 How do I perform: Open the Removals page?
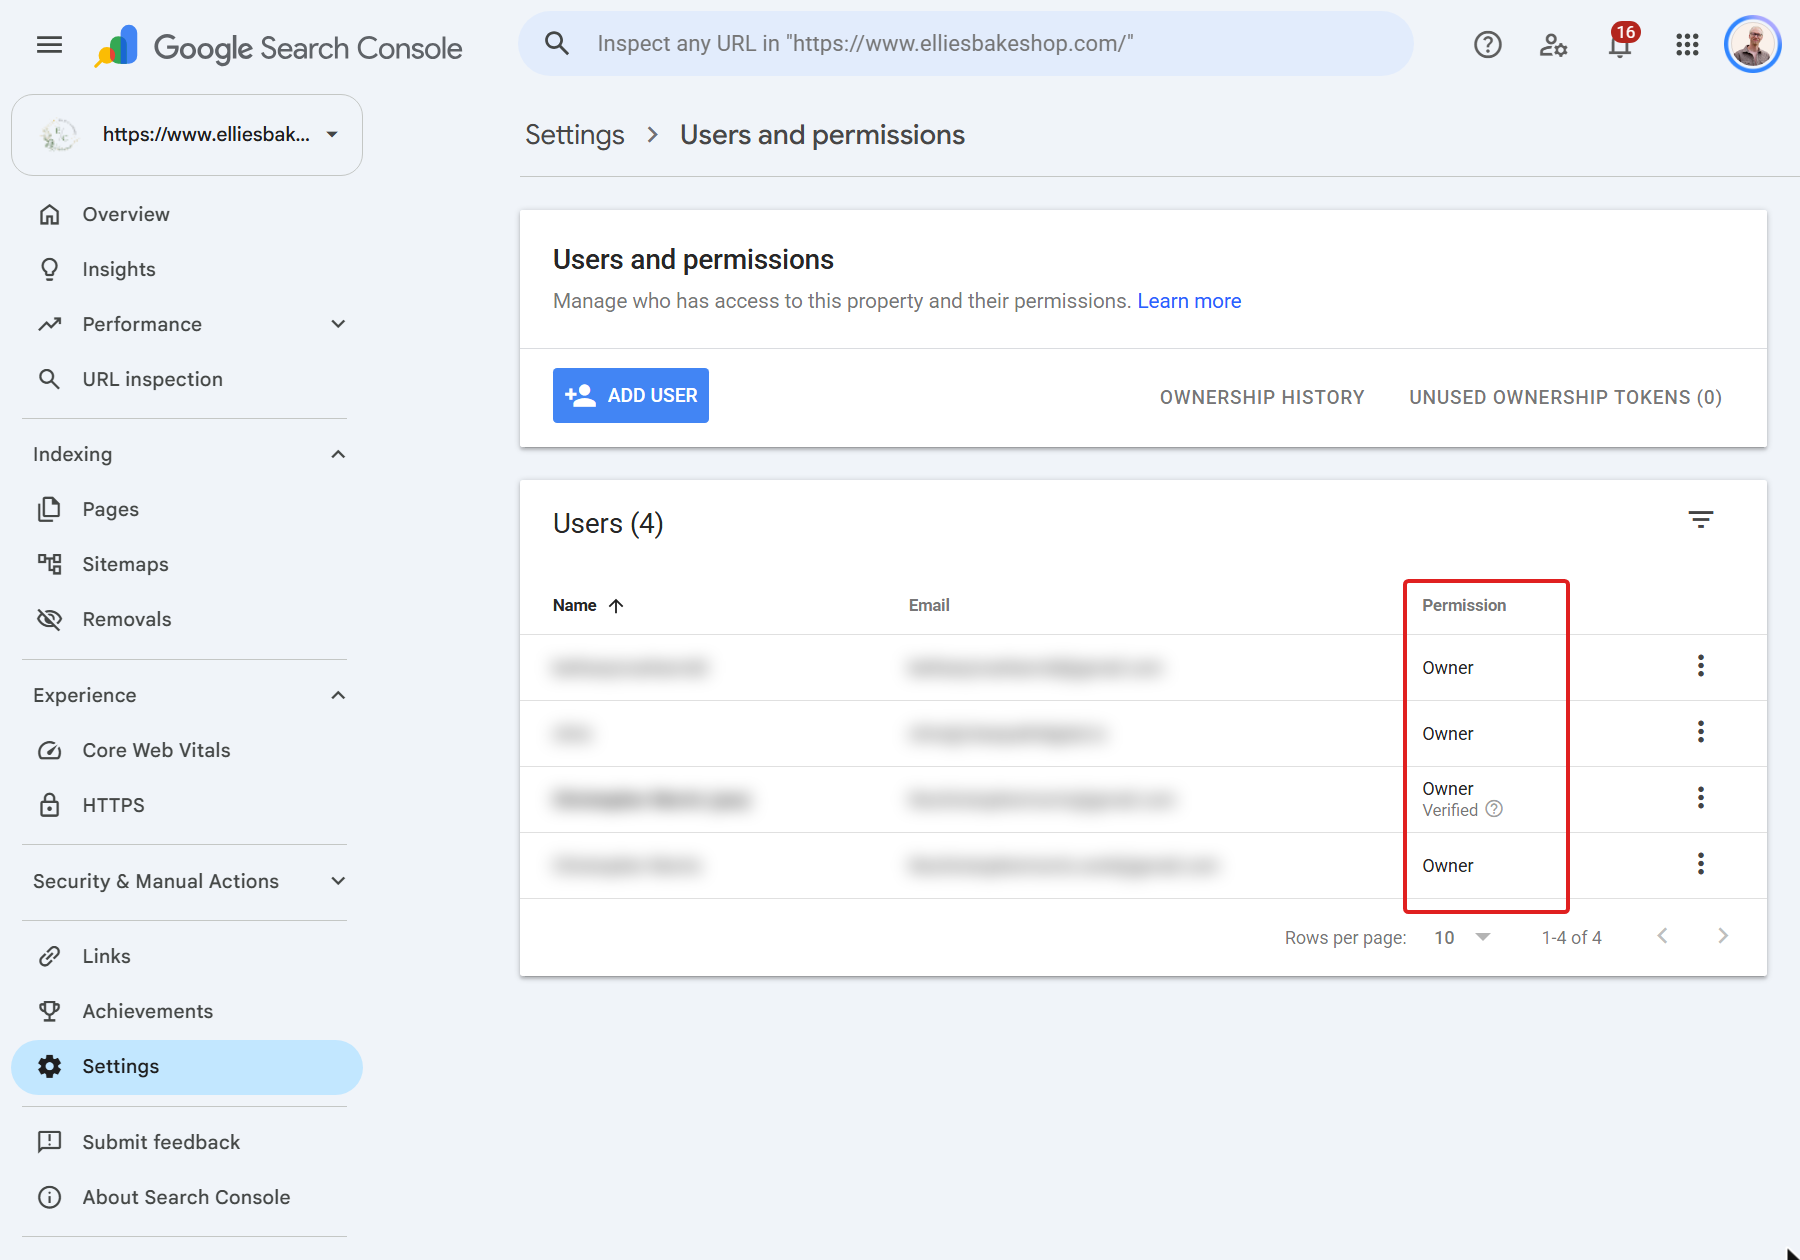187,619
